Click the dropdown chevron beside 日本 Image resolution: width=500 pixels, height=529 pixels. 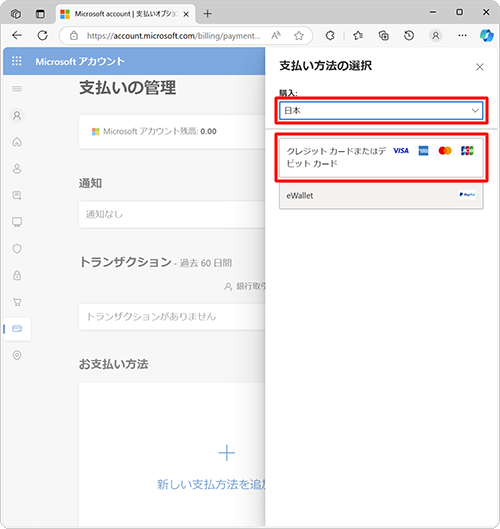(475, 110)
